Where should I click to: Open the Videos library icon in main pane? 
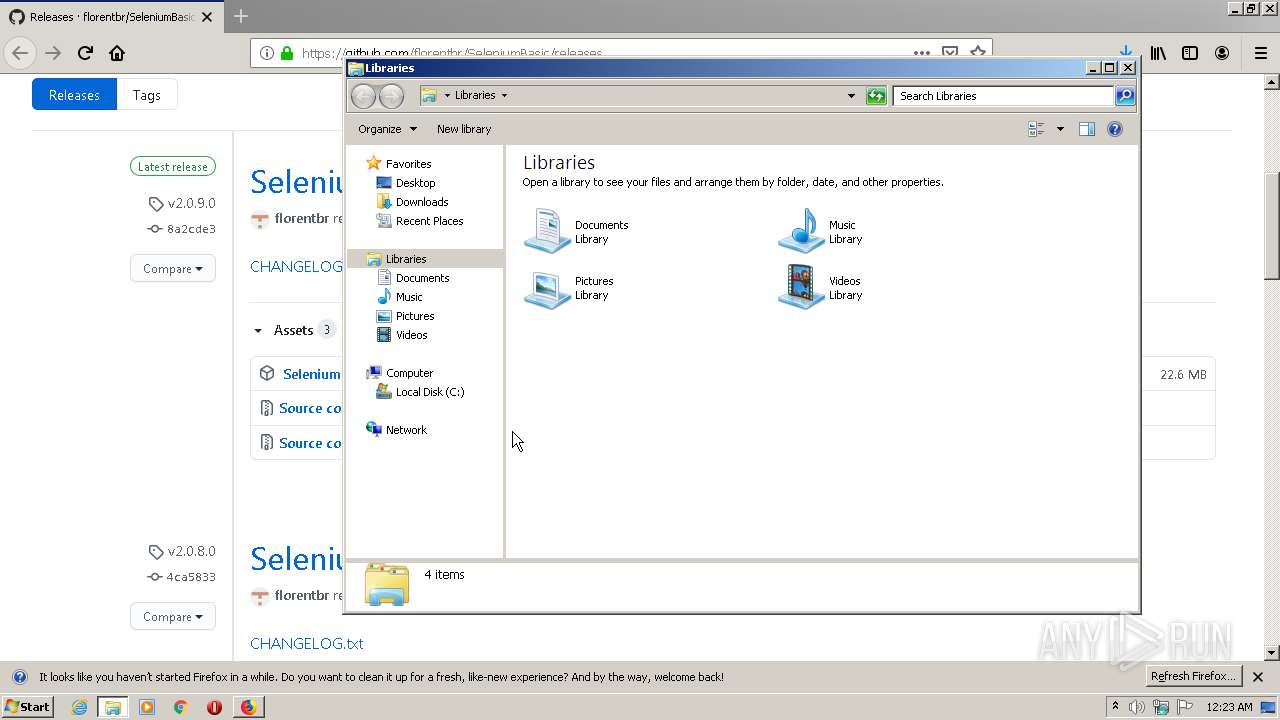801,288
